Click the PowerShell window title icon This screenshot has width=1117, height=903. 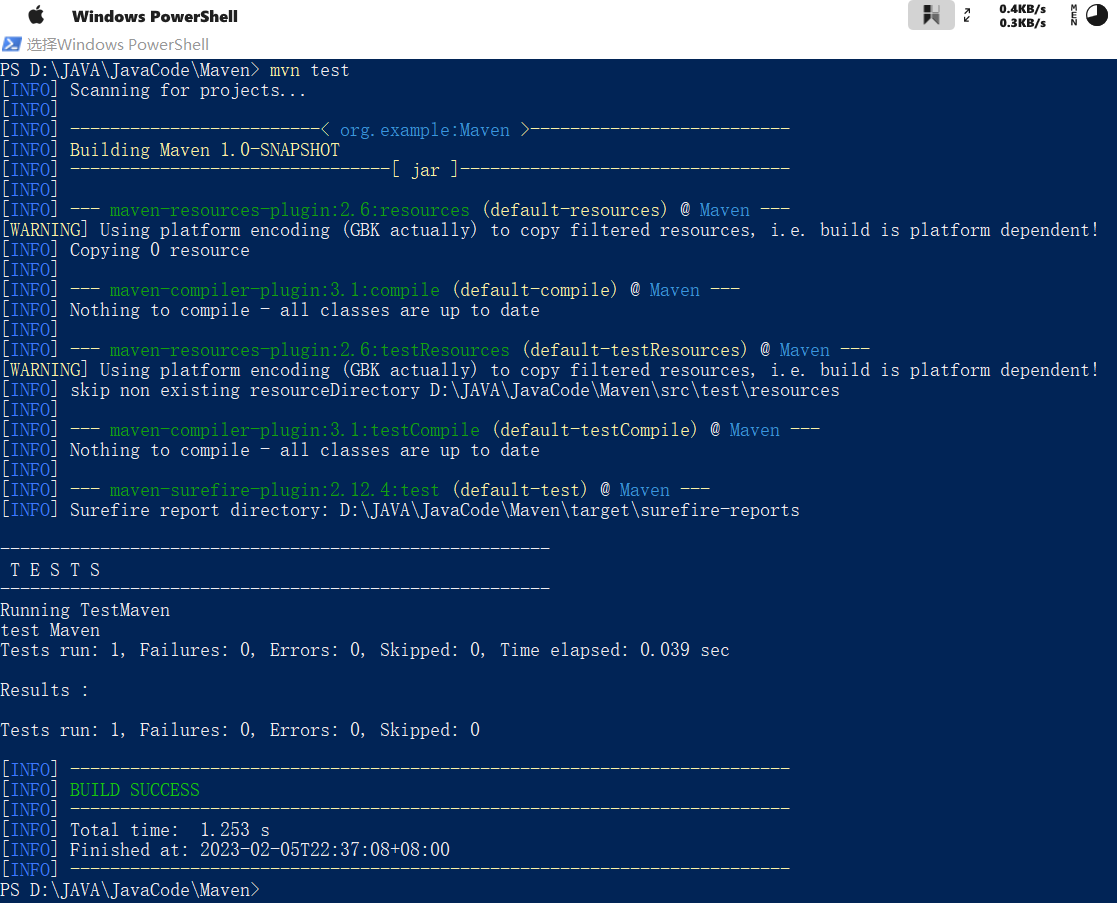click(x=11, y=44)
